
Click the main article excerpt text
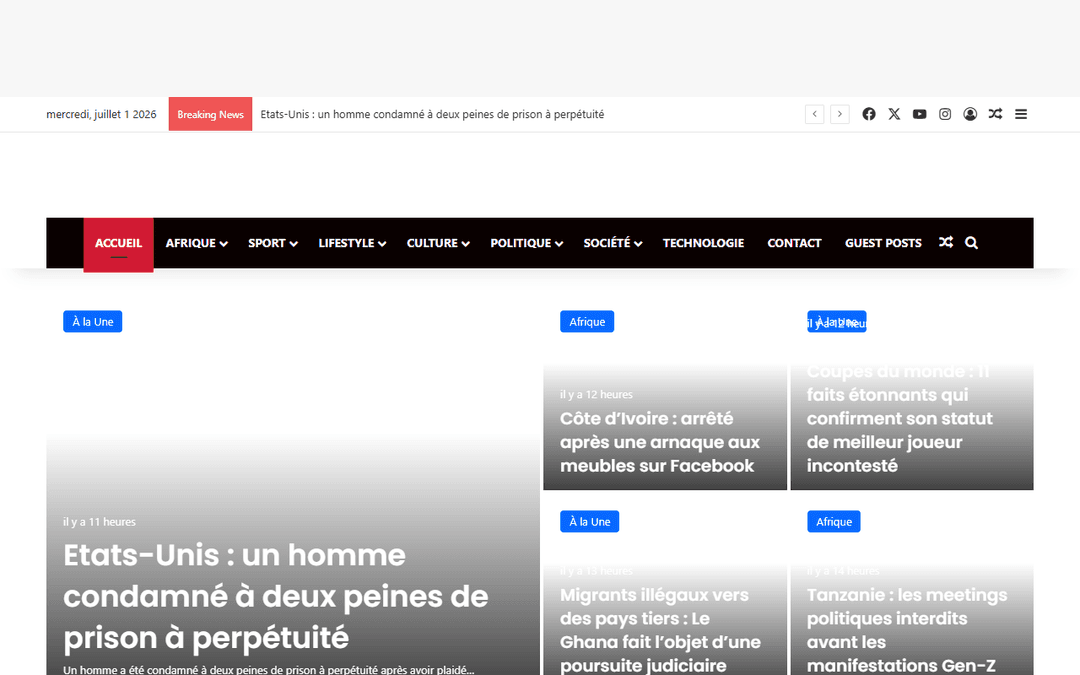(269, 669)
